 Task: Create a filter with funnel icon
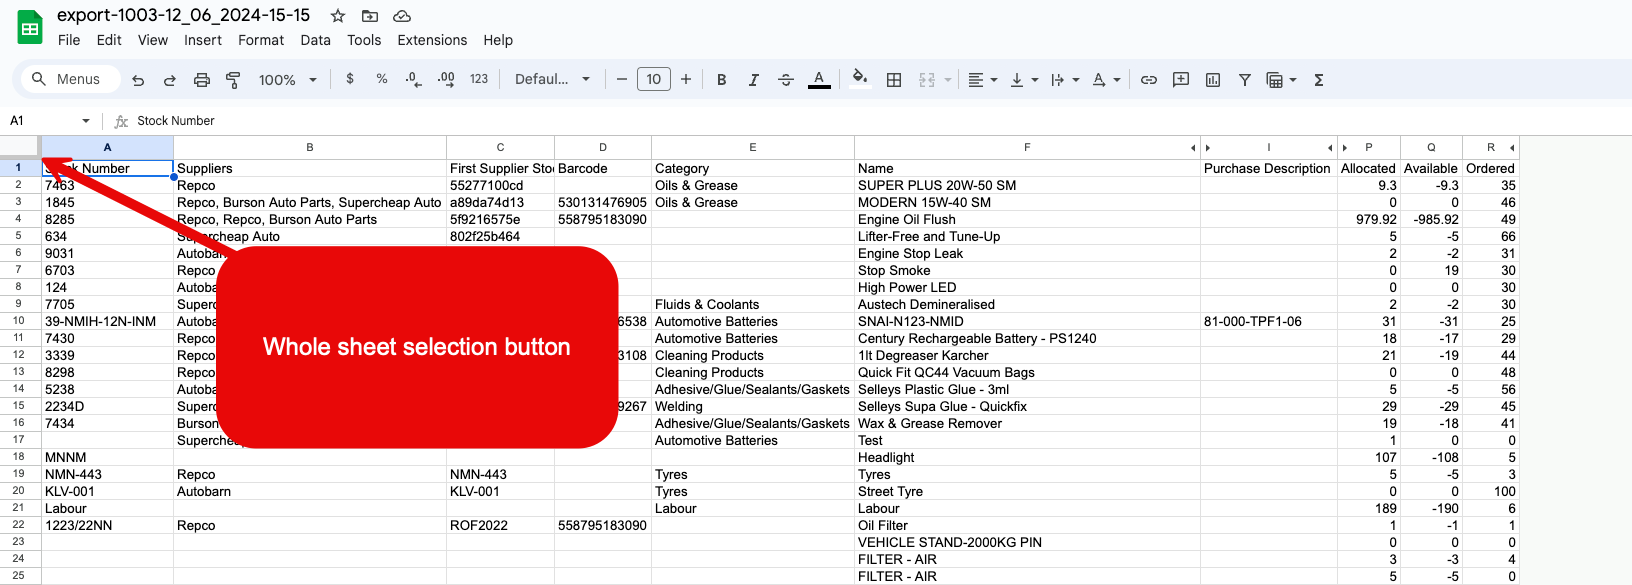(1245, 80)
